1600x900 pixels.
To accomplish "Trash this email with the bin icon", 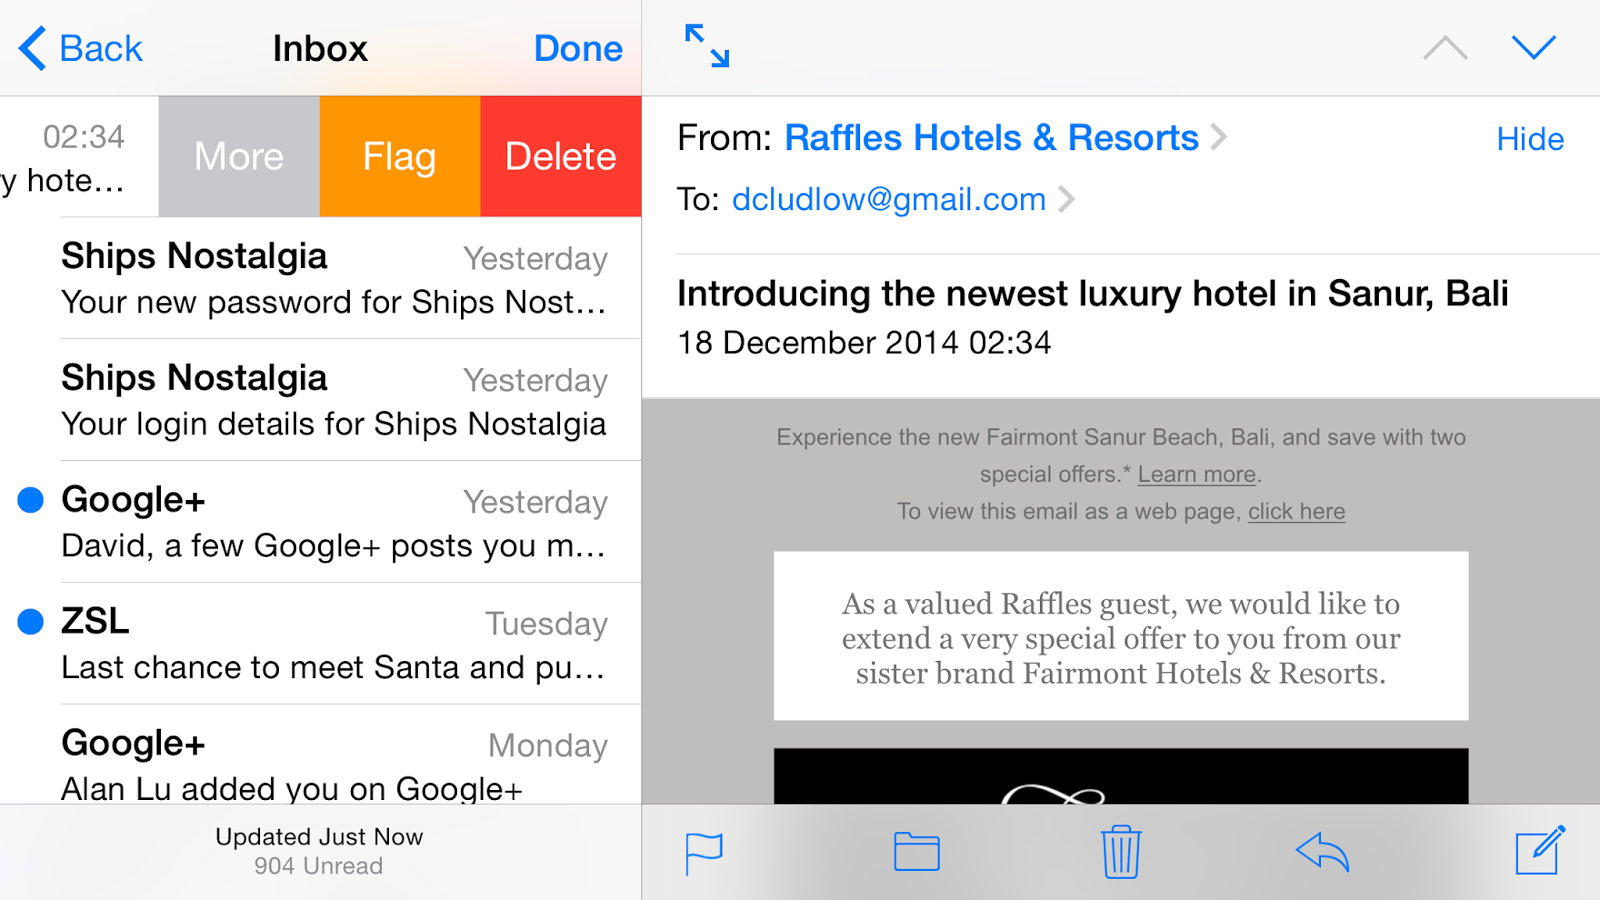I will coord(1121,852).
